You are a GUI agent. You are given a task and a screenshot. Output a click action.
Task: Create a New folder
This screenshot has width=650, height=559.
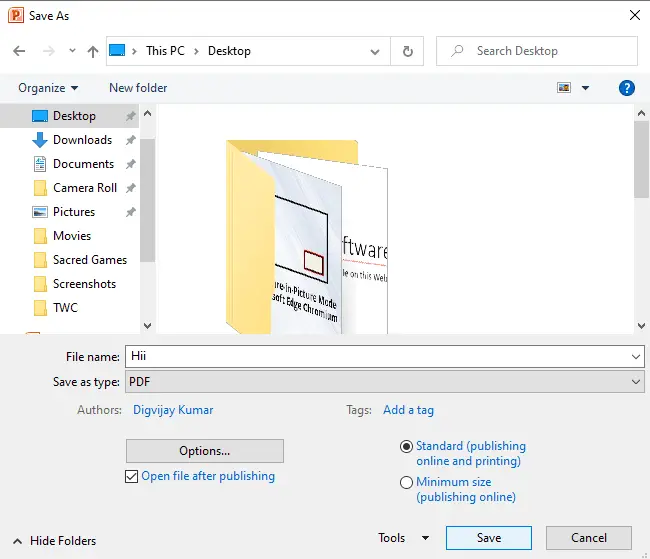click(138, 88)
